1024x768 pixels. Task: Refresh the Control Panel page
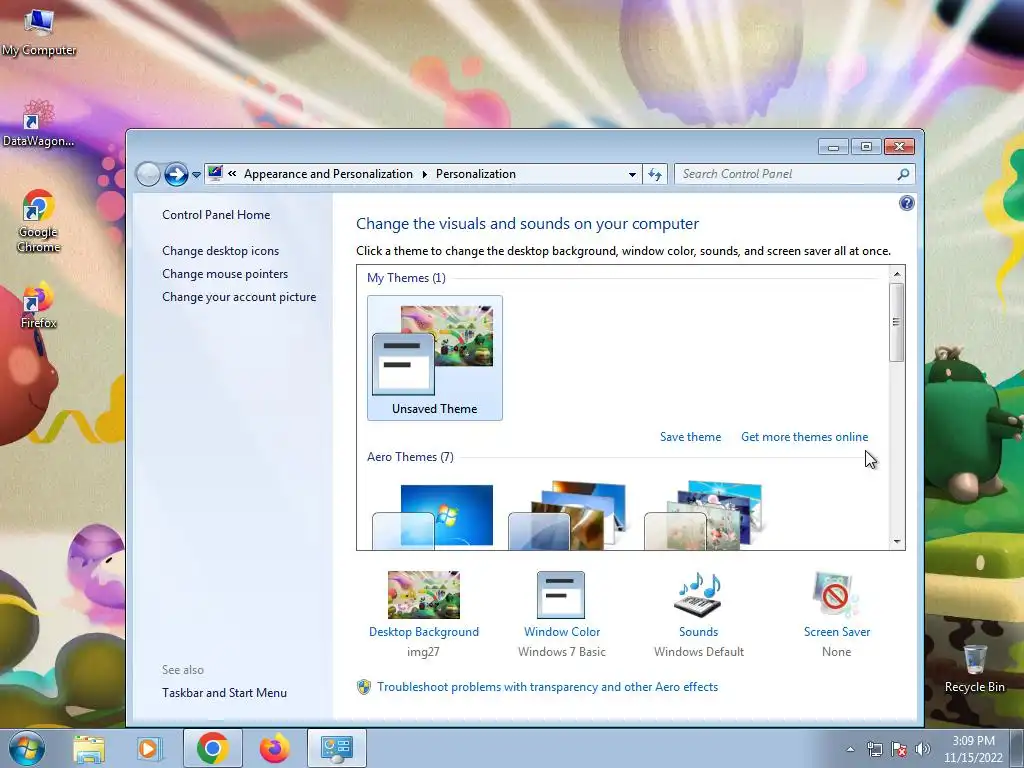click(655, 174)
